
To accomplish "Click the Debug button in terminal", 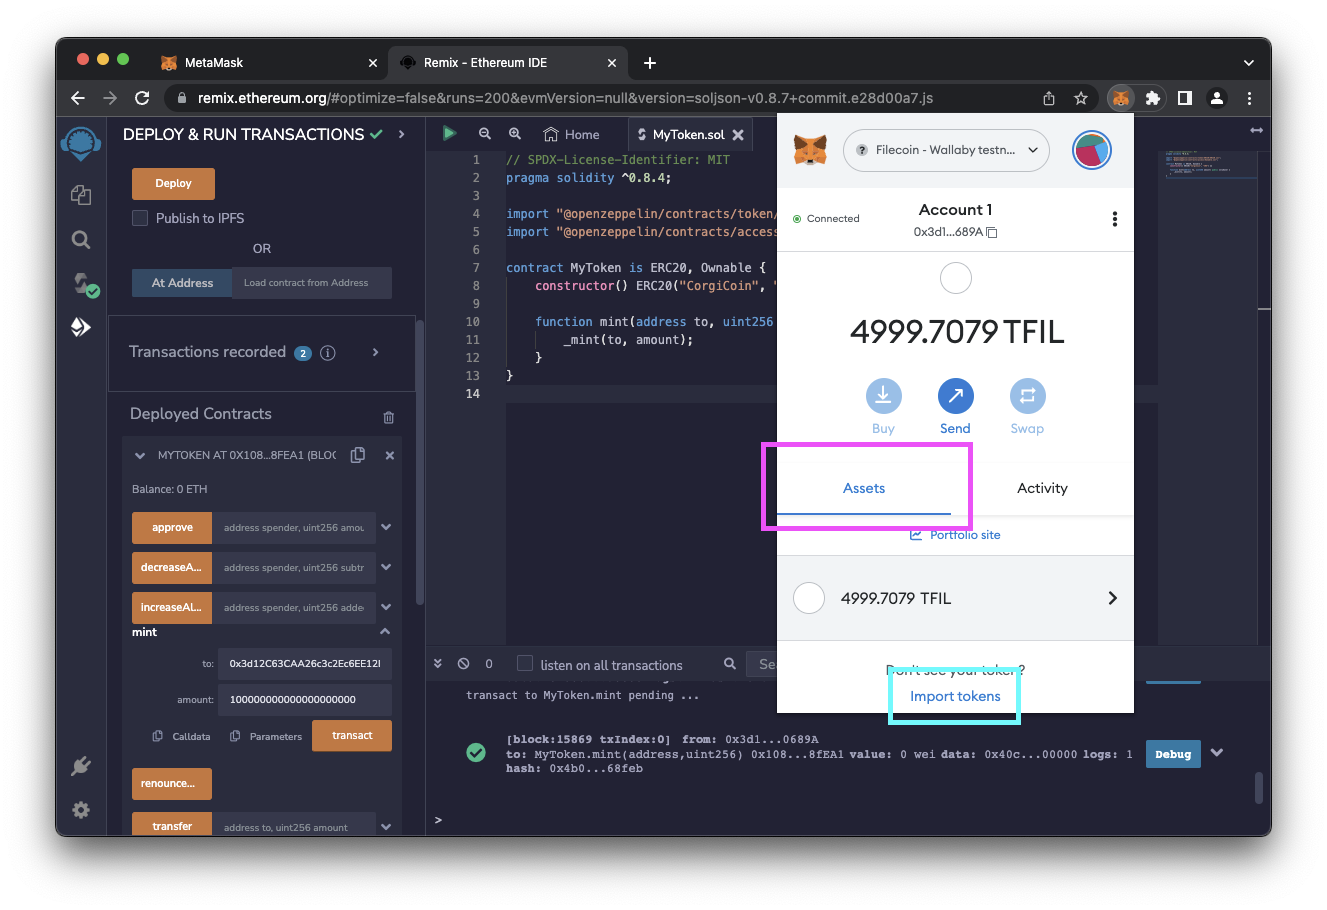I will tap(1173, 754).
